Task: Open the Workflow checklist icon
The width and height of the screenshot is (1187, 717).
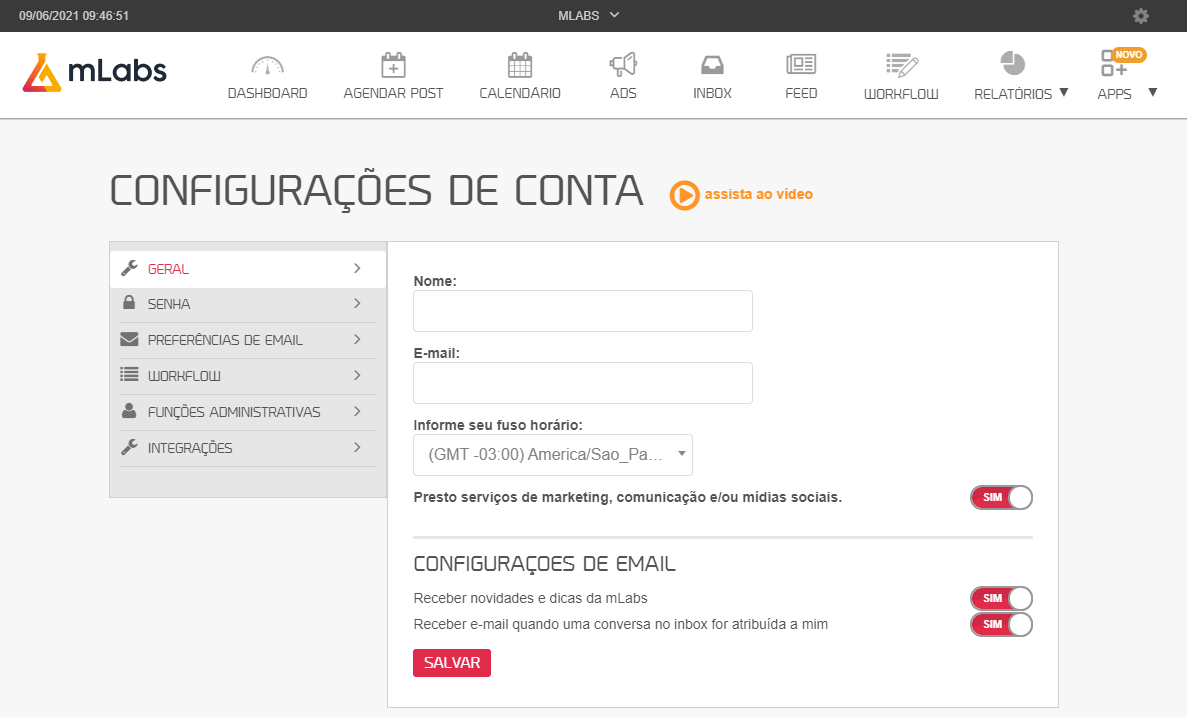Action: coord(900,62)
